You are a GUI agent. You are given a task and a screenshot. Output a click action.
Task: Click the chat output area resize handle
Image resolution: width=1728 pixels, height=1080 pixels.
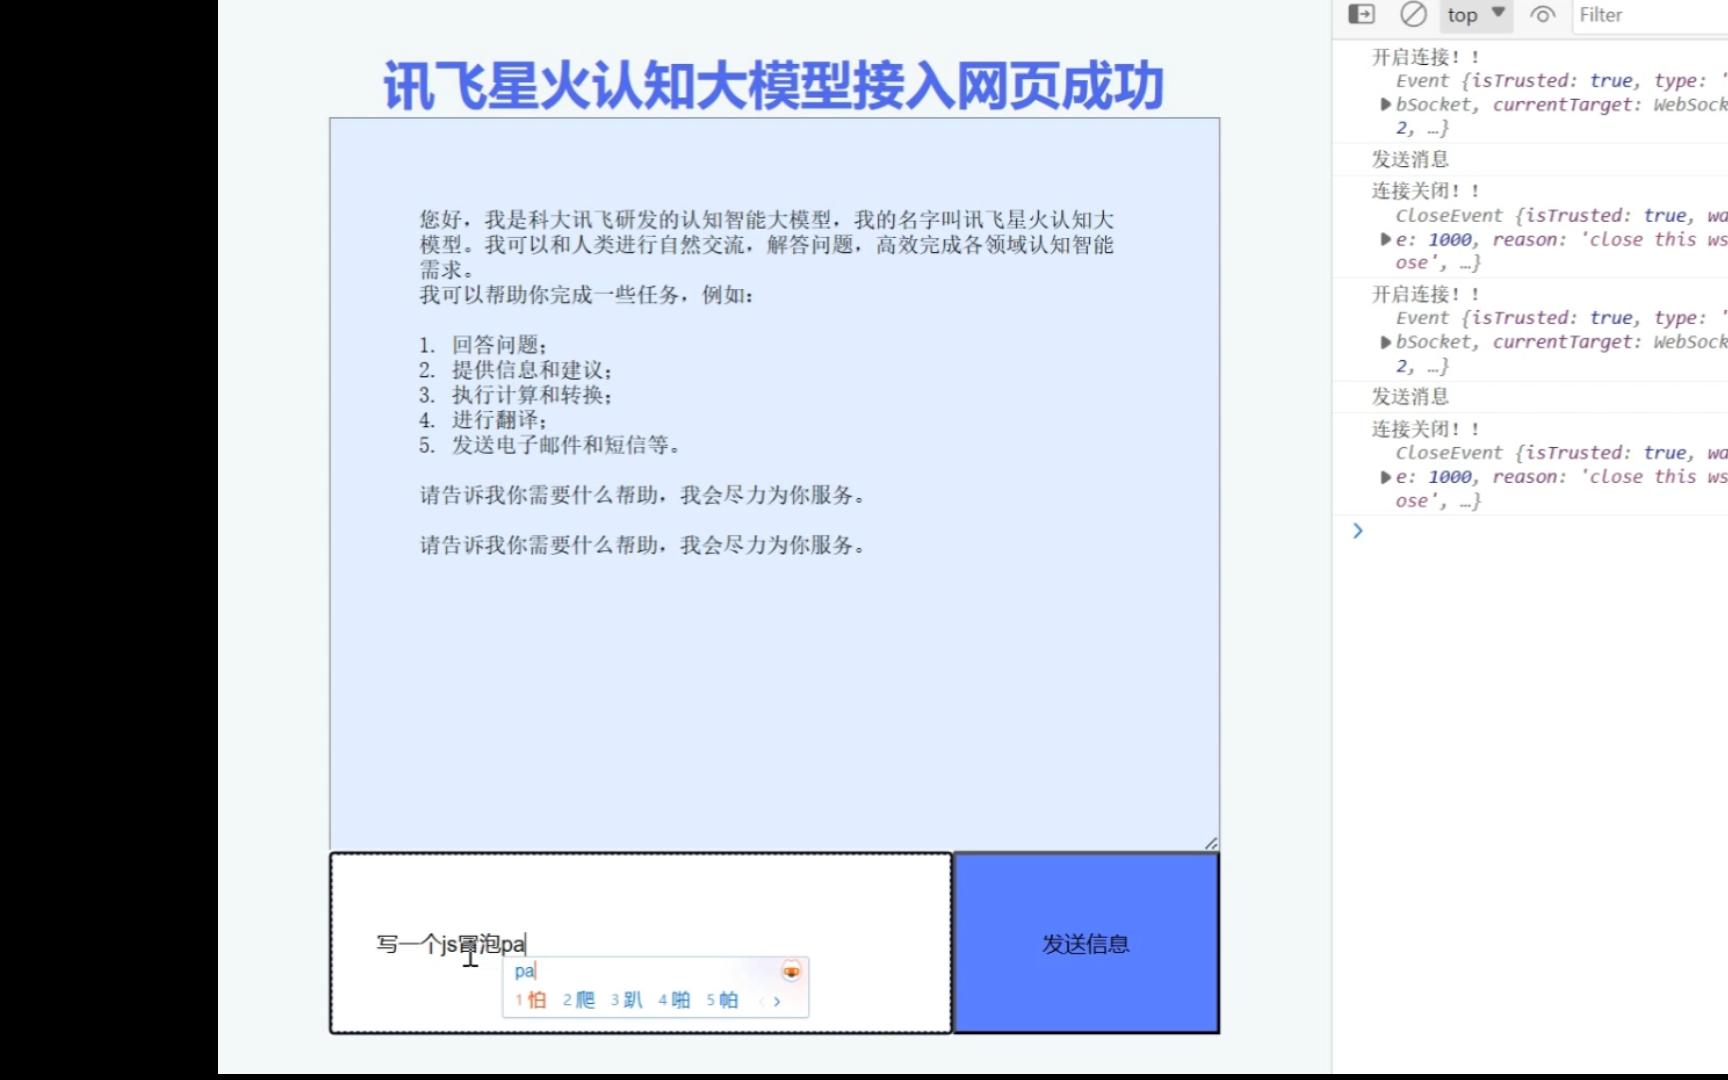pos(1211,843)
